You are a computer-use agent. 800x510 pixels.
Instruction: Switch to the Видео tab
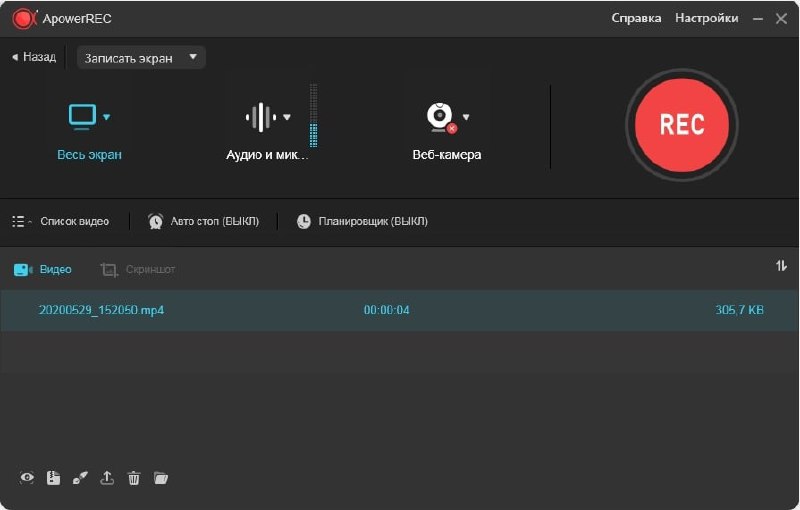(x=42, y=269)
